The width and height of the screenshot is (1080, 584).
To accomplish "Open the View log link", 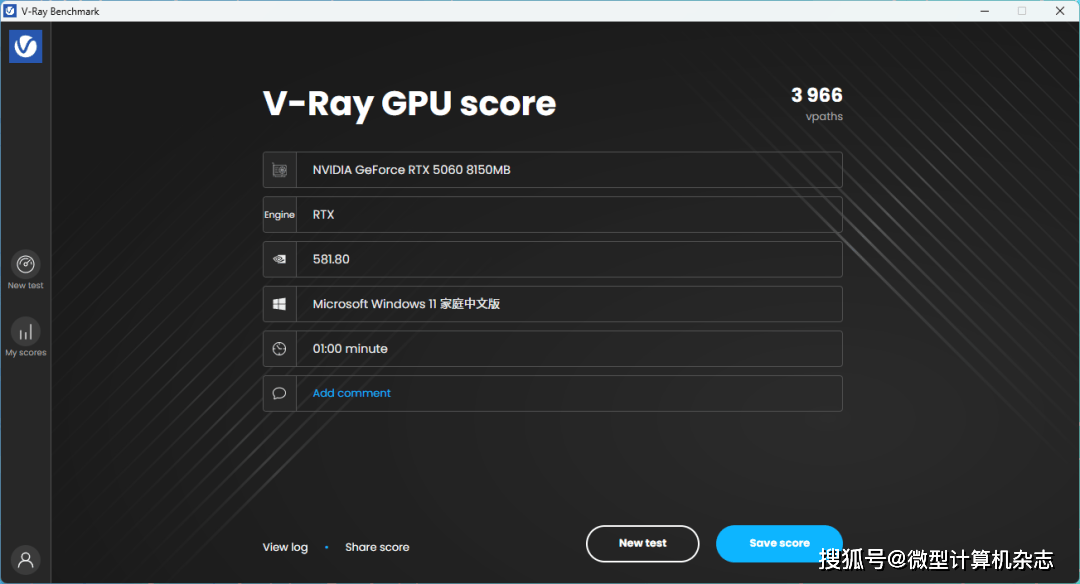I will 285,547.
